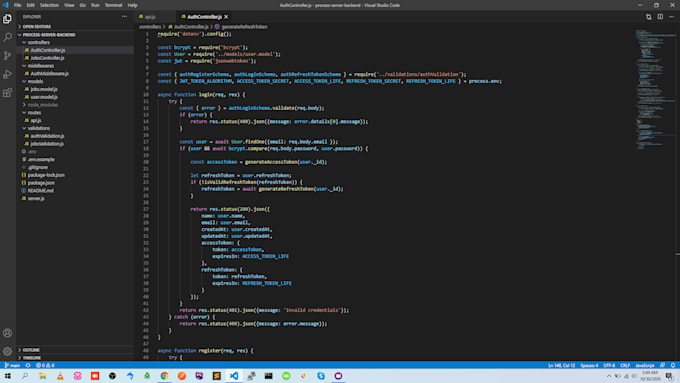The height and width of the screenshot is (383, 680).
Task: Open Sublime Text from taskbar
Action: (x=216, y=376)
